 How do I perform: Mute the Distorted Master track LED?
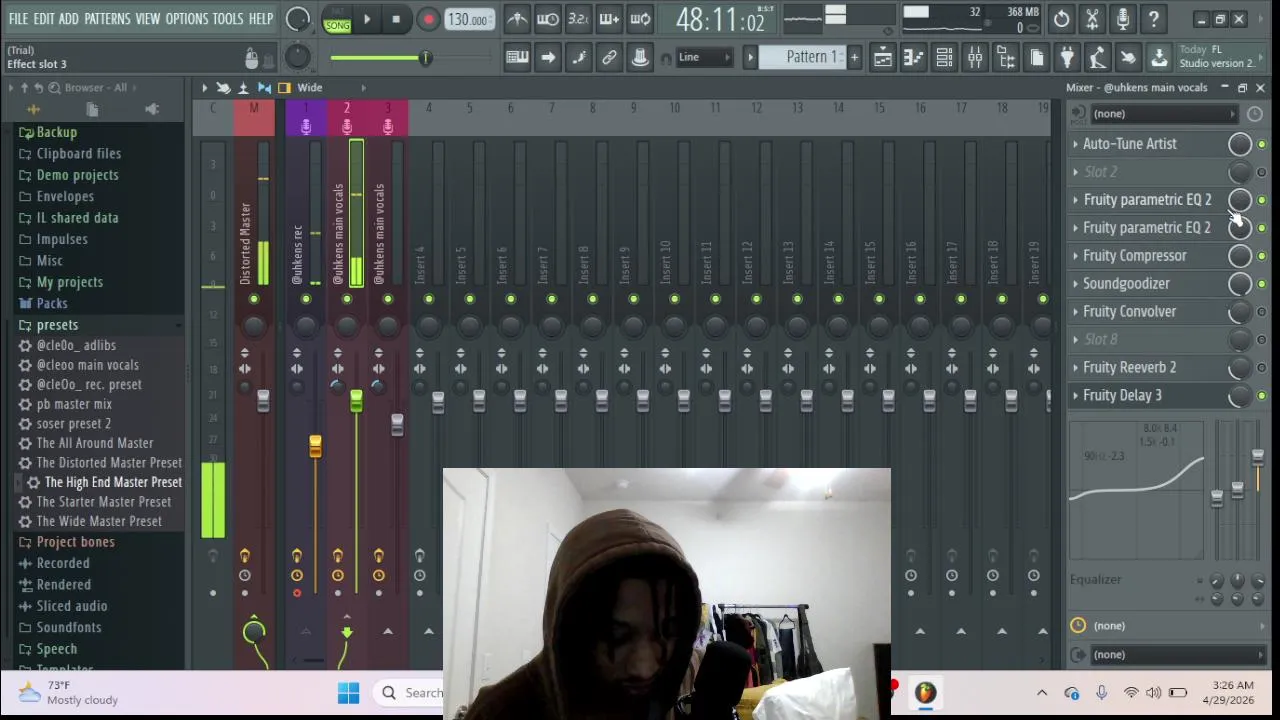[x=254, y=299]
